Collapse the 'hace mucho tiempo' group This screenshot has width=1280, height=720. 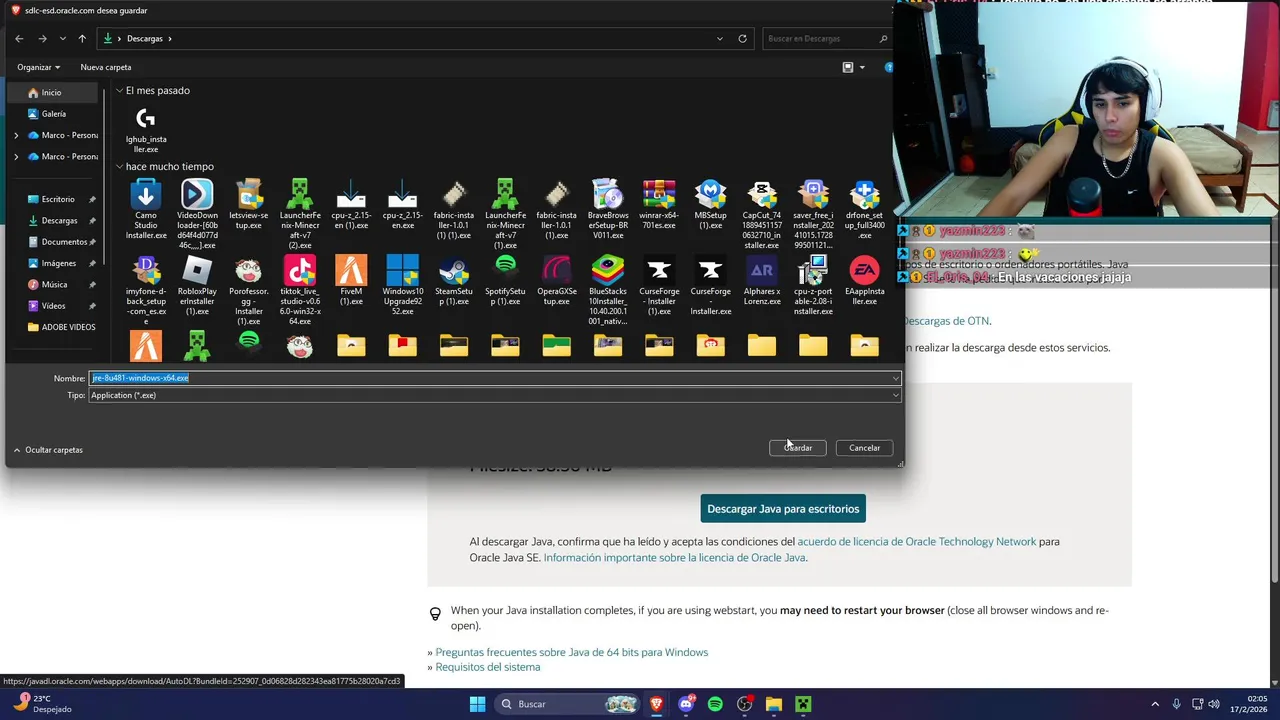point(120,167)
